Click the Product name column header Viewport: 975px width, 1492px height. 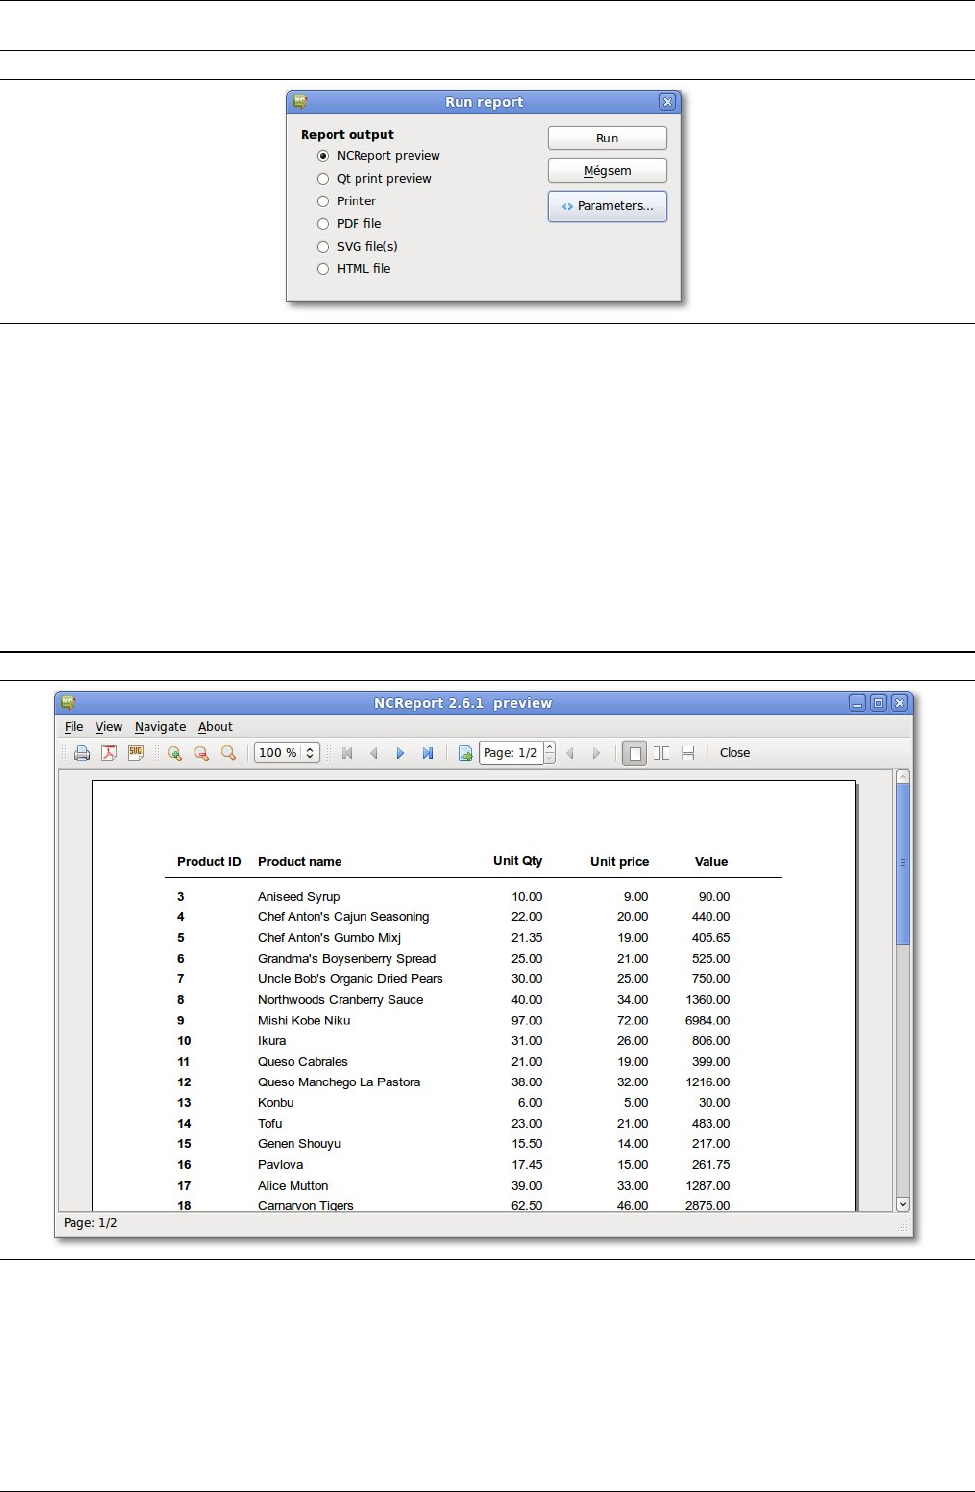pyautogui.click(x=300, y=862)
